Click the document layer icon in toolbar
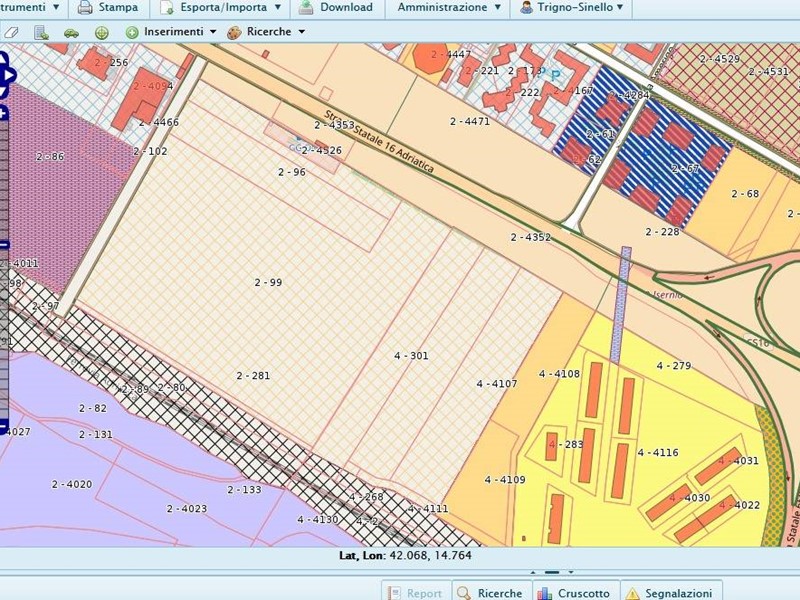Image resolution: width=800 pixels, height=600 pixels. click(41, 32)
